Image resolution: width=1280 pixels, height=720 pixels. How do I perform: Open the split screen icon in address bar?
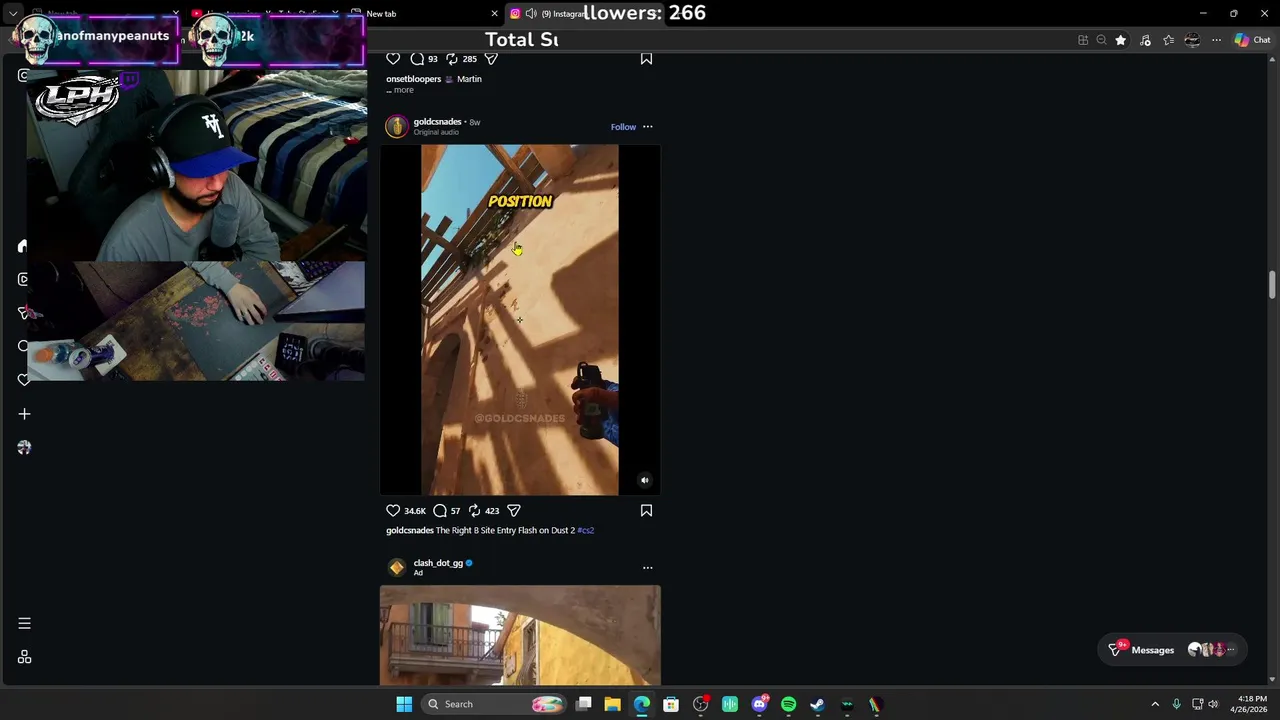[x=1083, y=40]
